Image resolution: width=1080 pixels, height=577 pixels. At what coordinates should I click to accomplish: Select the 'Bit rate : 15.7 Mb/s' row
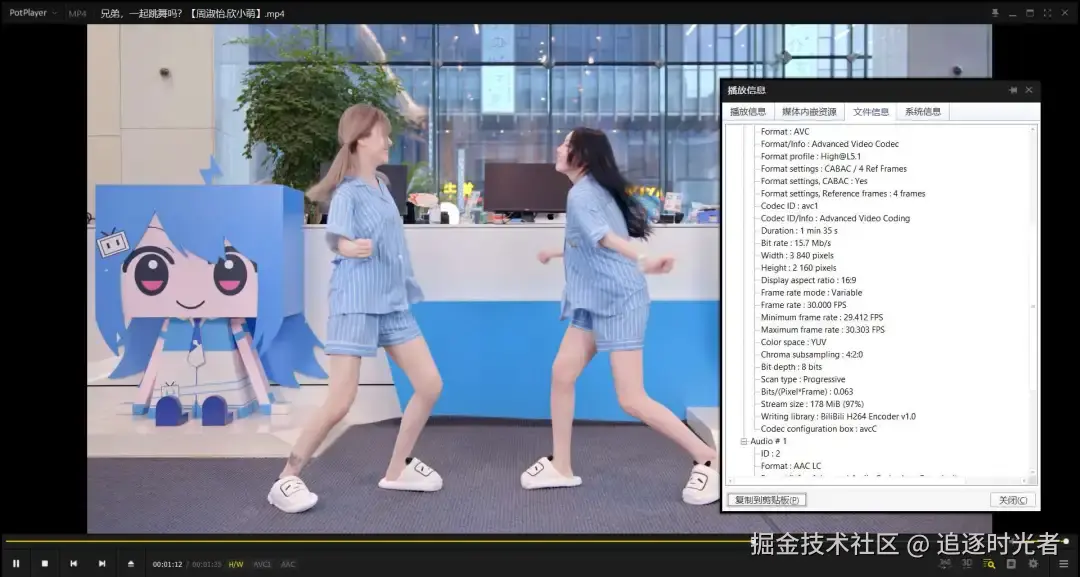coord(796,243)
